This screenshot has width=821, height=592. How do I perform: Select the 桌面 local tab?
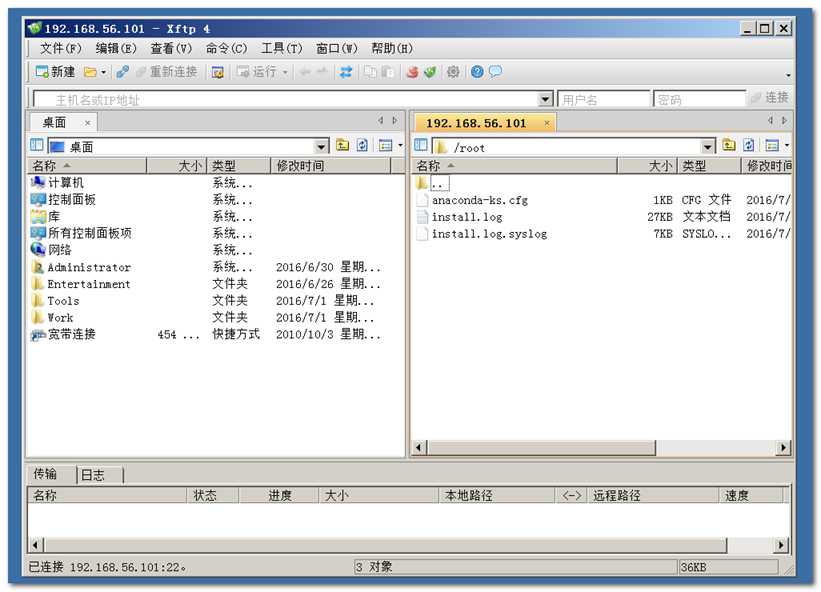click(54, 122)
